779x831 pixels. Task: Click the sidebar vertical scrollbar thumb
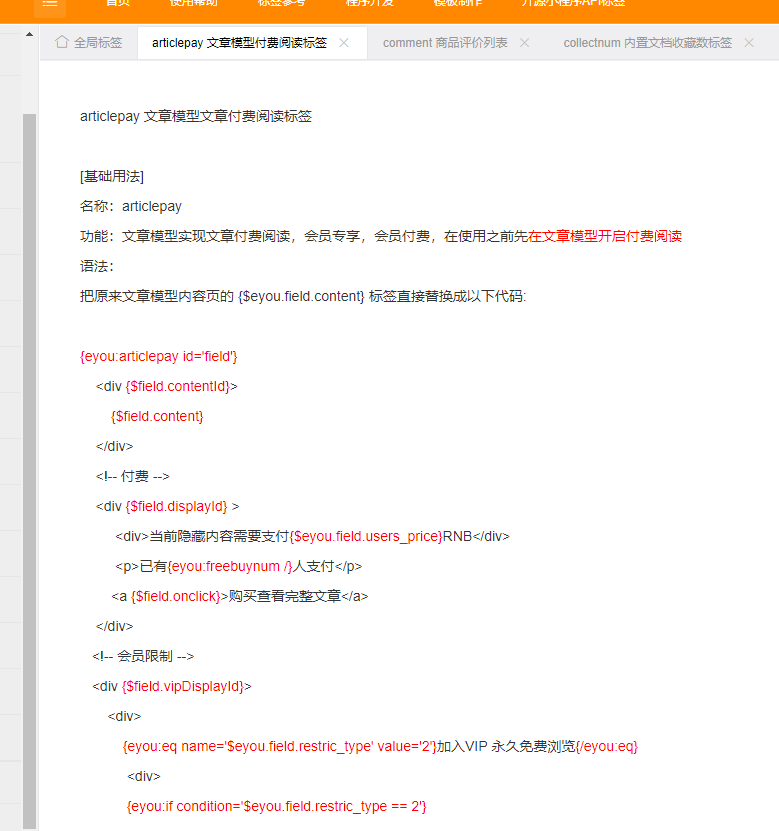tap(30, 472)
